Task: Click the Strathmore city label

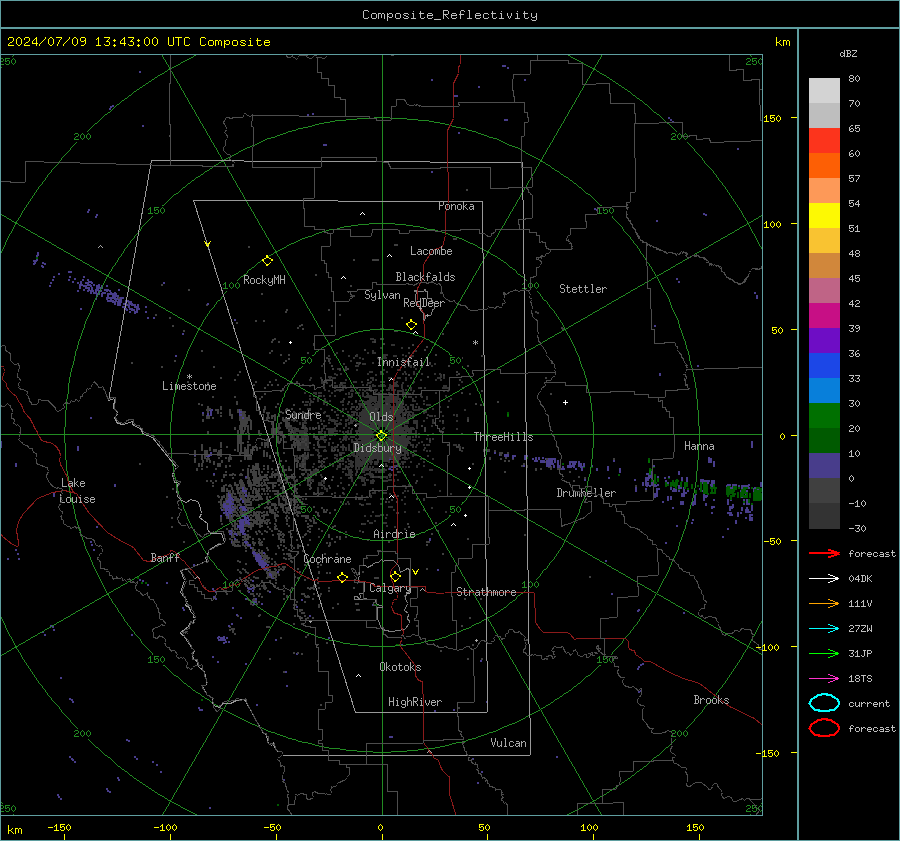Action: (486, 592)
